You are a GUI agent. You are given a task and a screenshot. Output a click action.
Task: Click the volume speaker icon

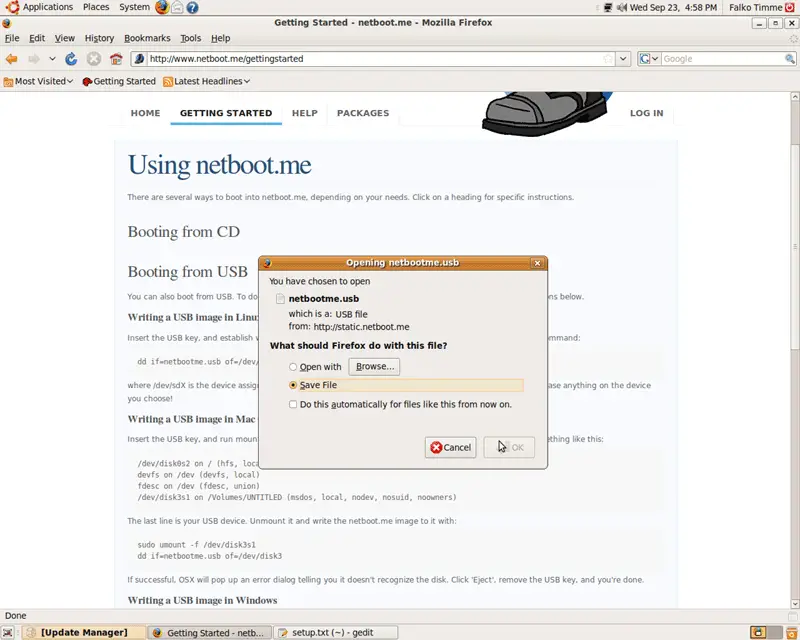click(621, 8)
